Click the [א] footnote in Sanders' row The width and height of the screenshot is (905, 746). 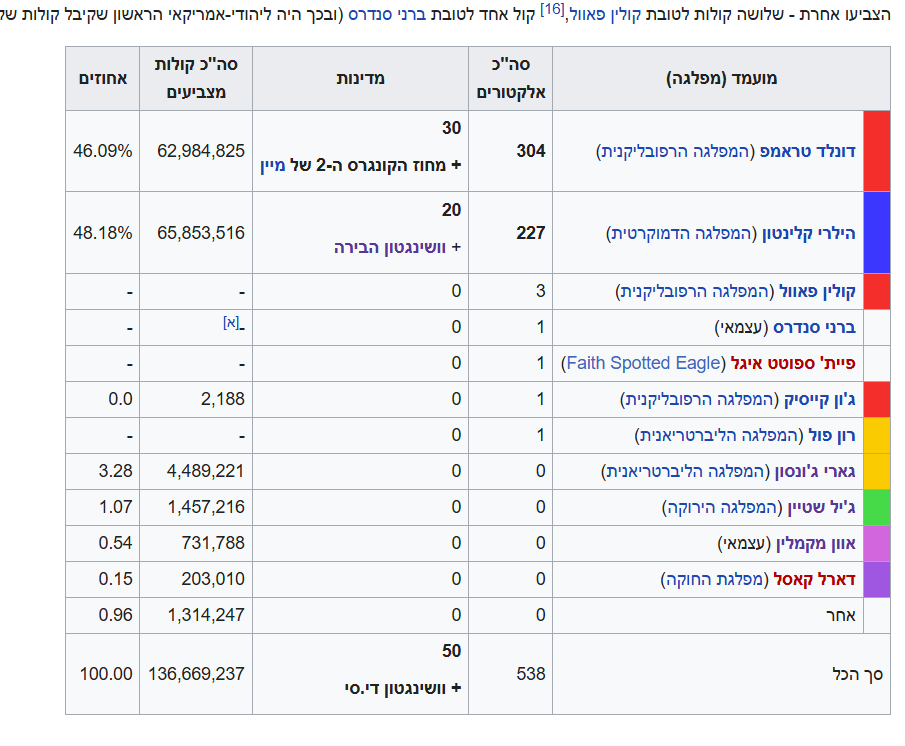[x=231, y=322]
